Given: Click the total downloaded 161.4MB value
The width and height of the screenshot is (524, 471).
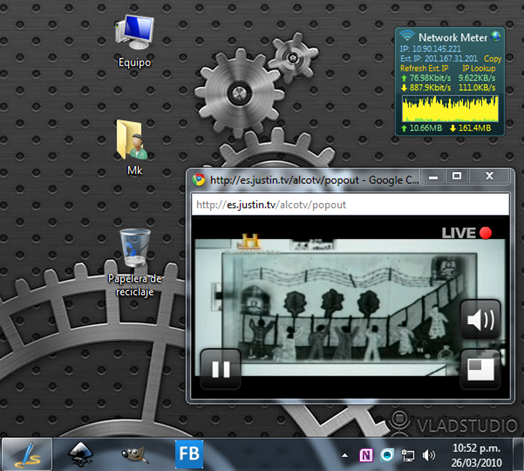Looking at the screenshot, I should coord(475,128).
